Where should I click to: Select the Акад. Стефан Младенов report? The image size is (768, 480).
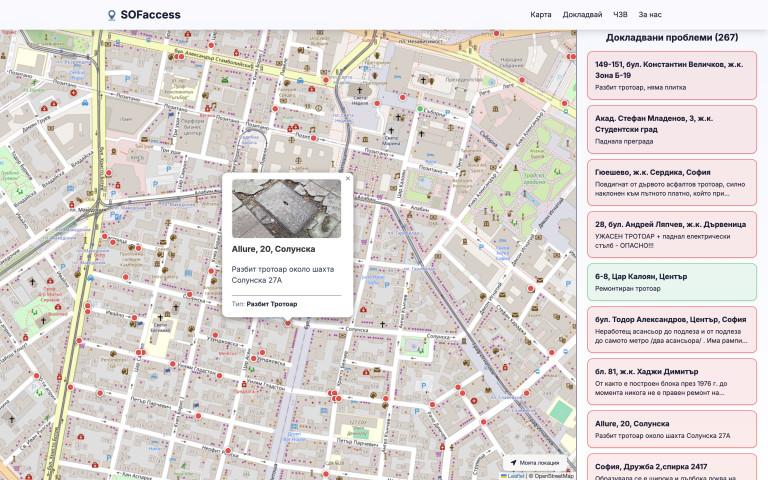click(671, 128)
